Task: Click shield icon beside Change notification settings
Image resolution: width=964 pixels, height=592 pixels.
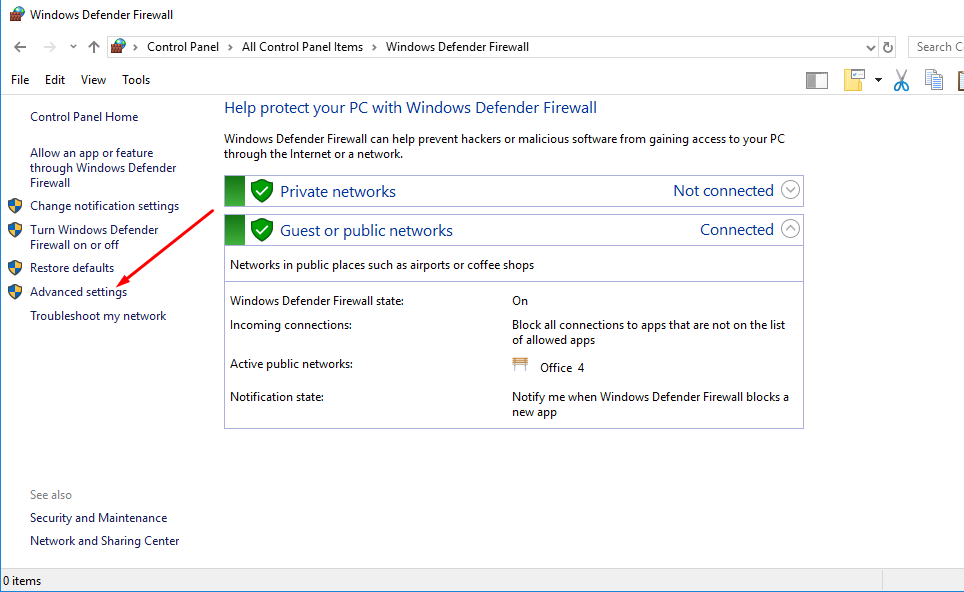Action: click(15, 206)
